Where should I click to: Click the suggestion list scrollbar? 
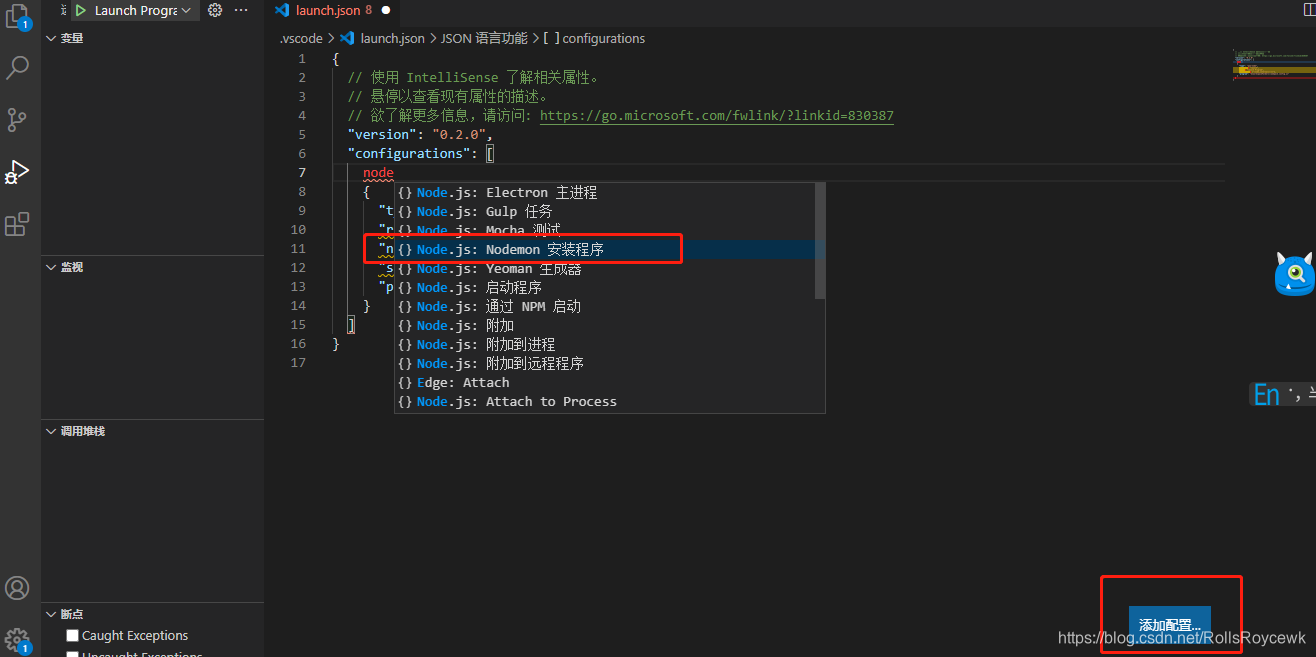point(820,240)
